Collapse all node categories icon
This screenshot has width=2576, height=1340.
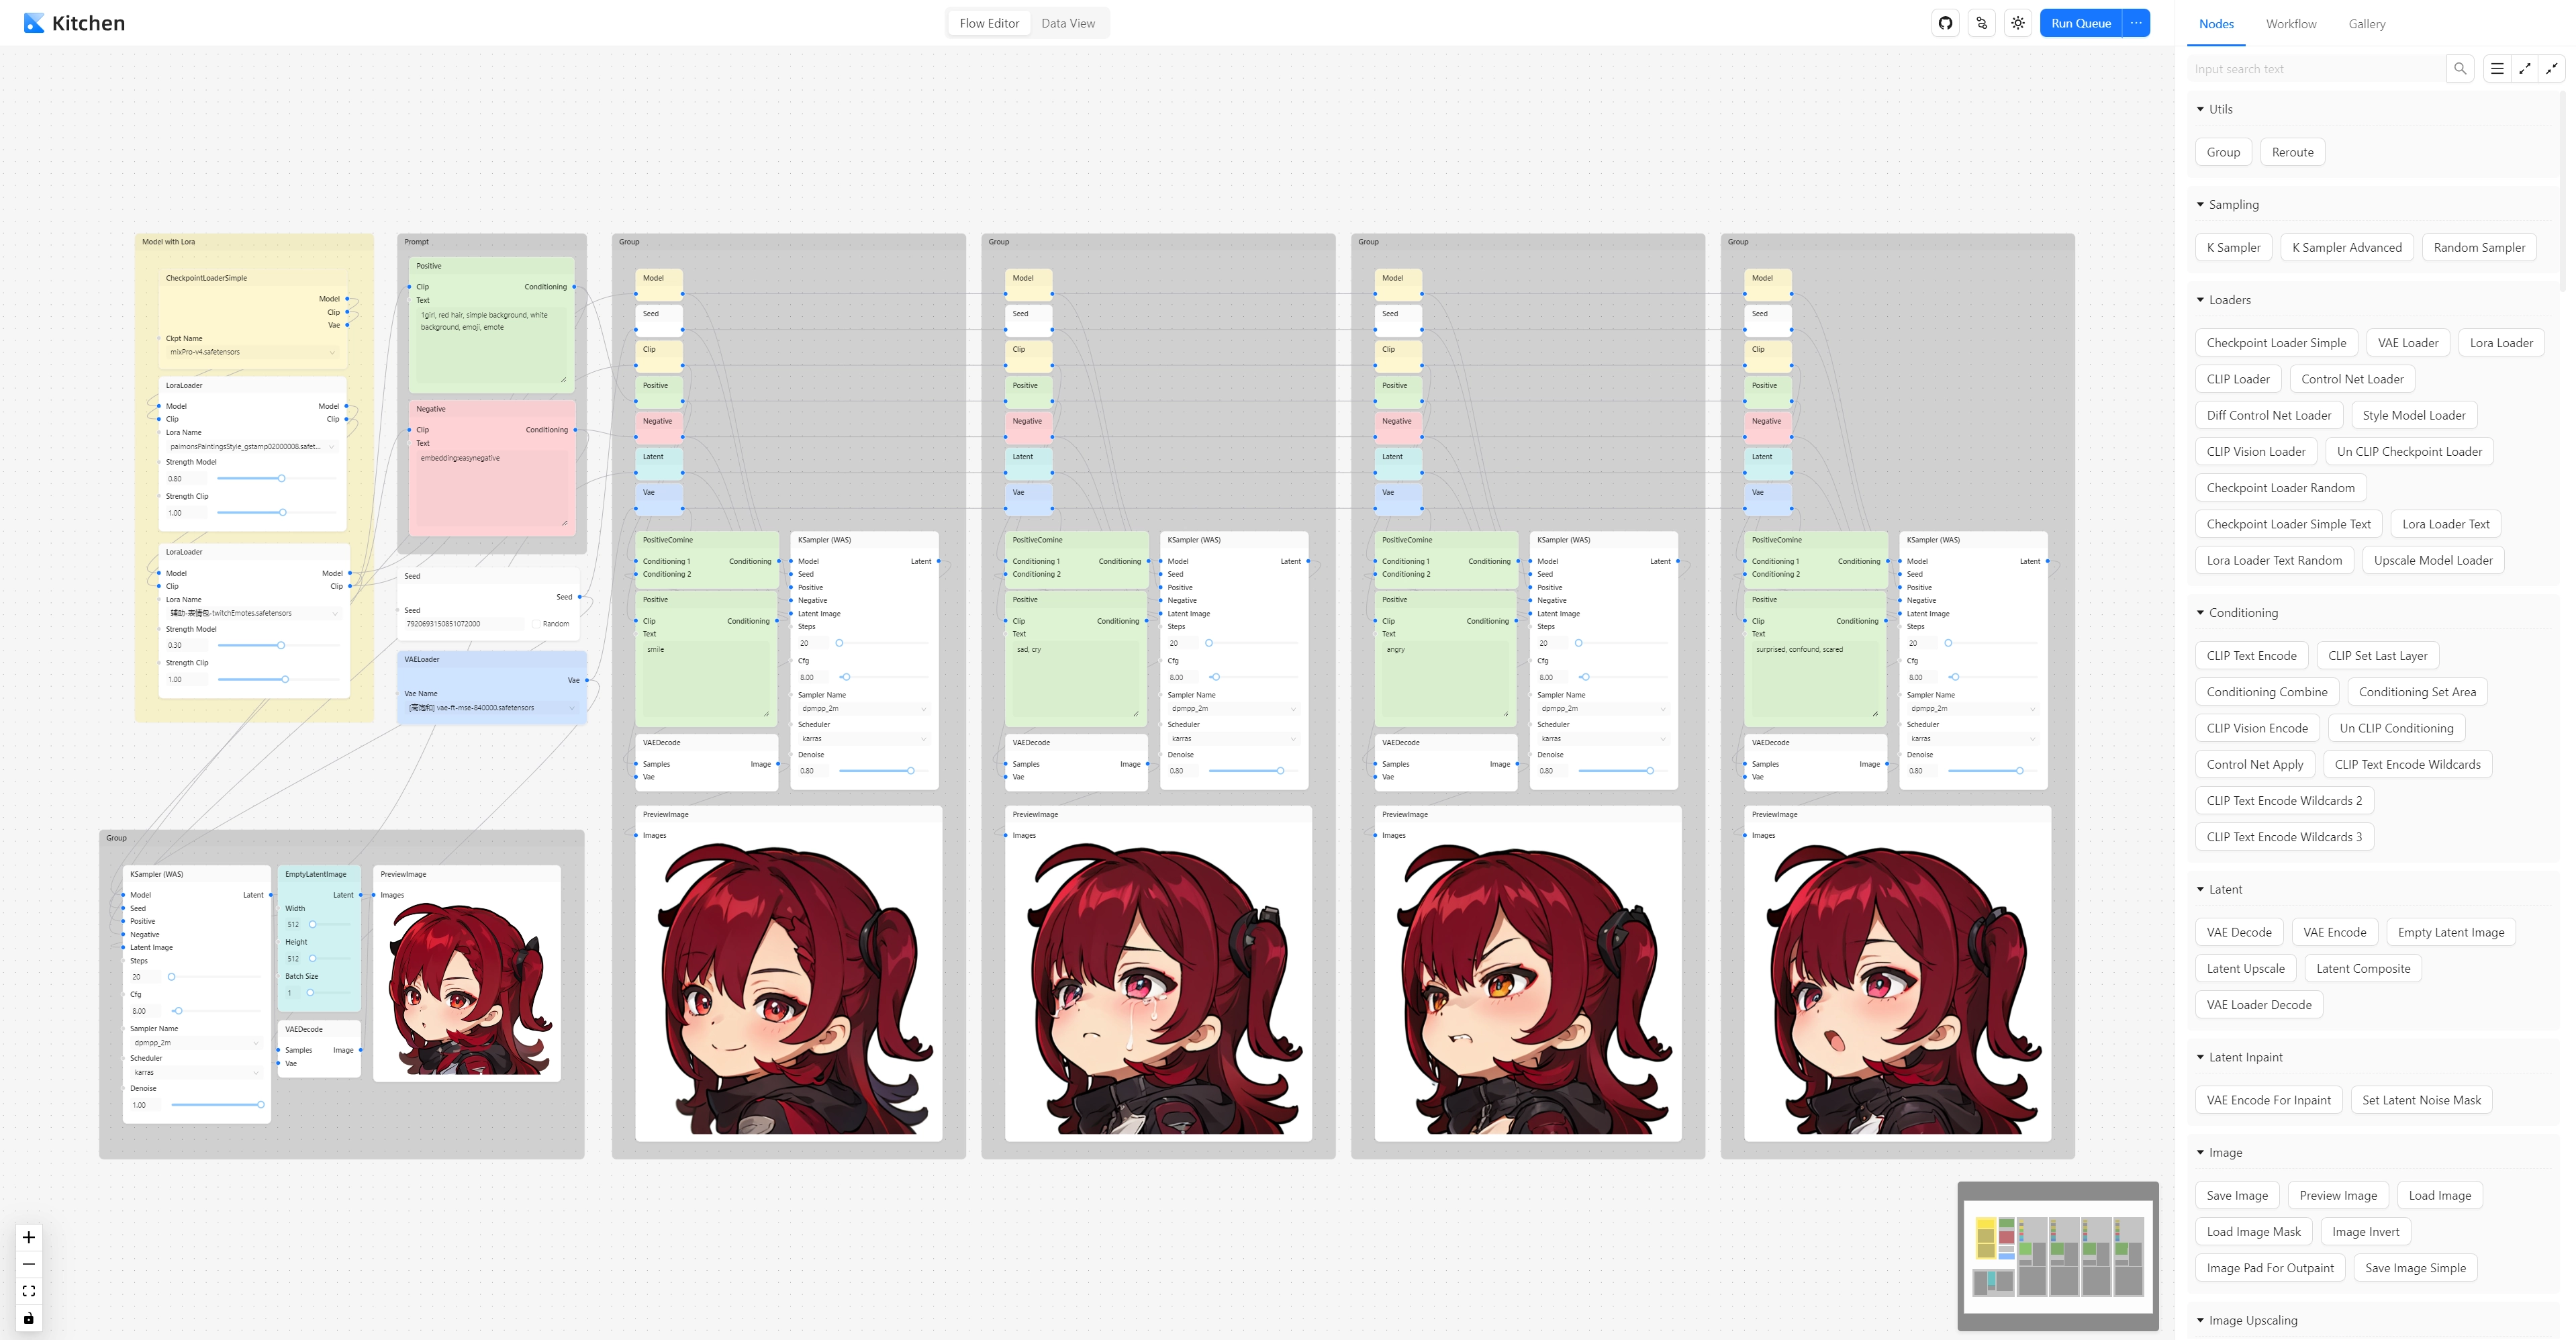(x=2552, y=69)
